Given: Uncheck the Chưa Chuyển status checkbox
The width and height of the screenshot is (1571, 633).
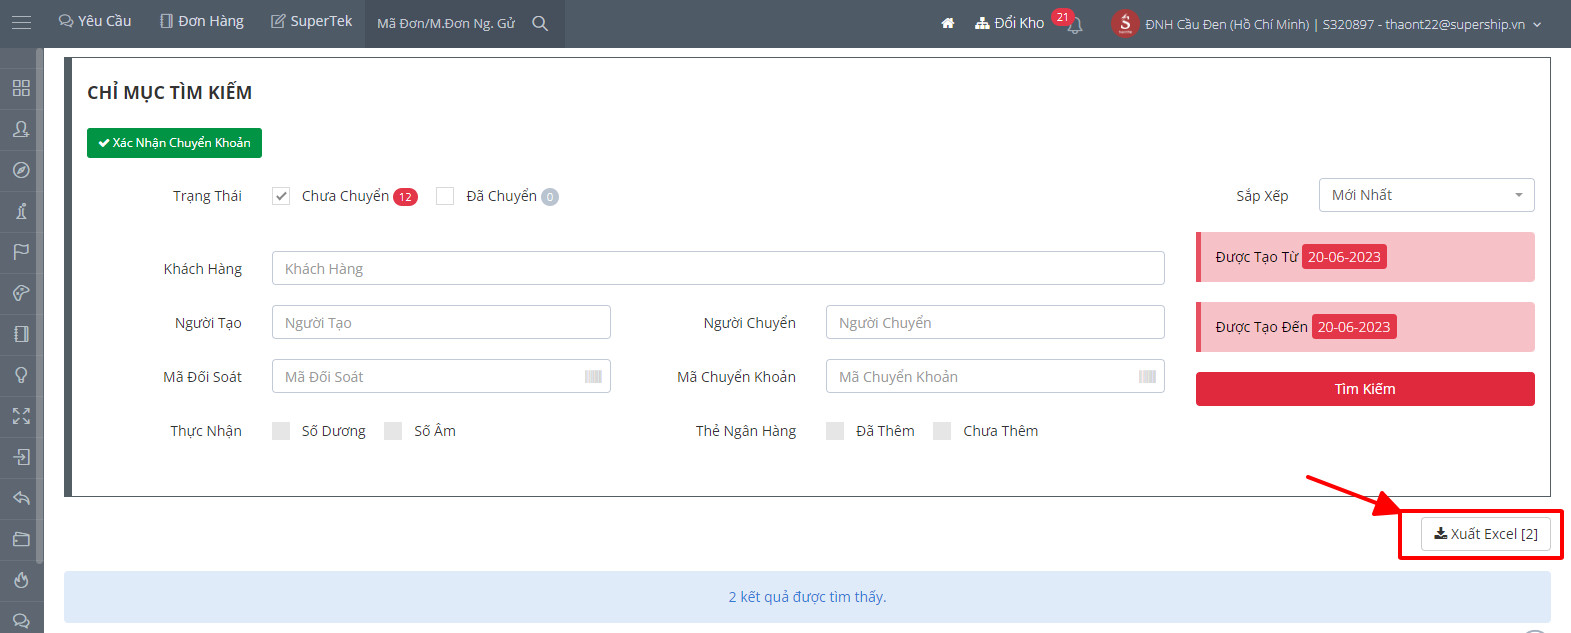Looking at the screenshot, I should click(281, 196).
